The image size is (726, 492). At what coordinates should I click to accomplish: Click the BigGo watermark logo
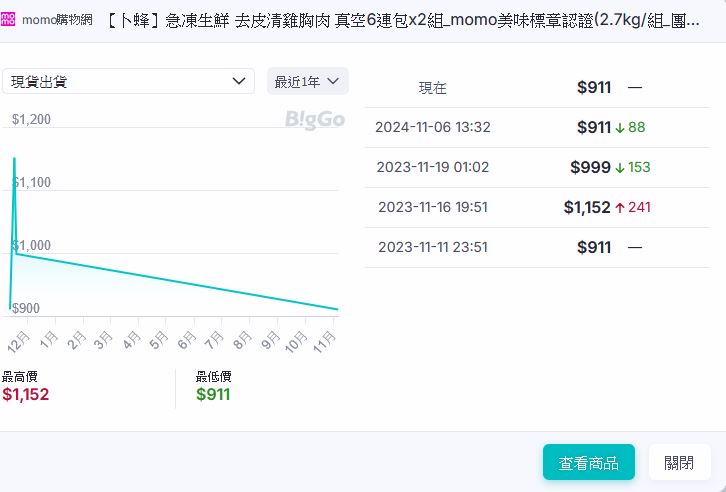(314, 120)
